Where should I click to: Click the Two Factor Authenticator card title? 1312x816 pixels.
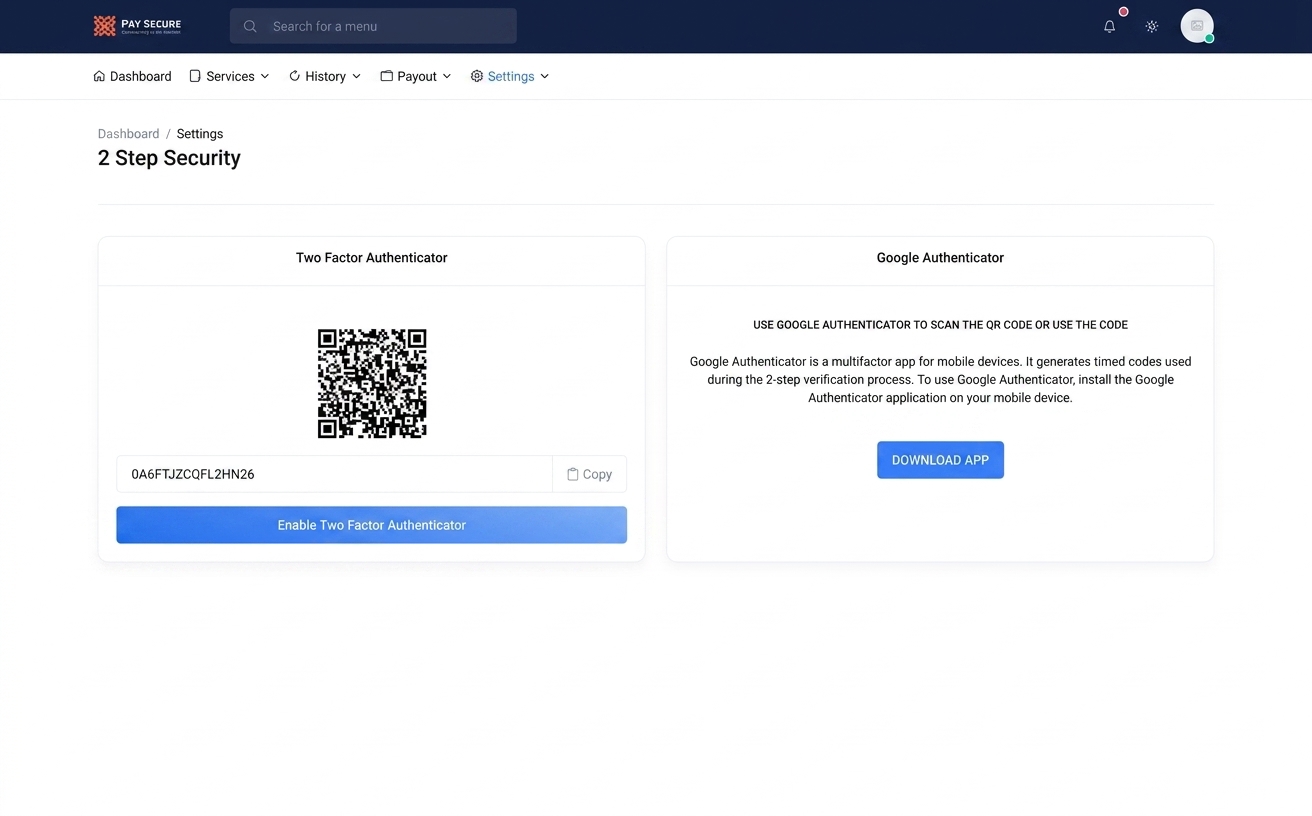pyautogui.click(x=371, y=258)
